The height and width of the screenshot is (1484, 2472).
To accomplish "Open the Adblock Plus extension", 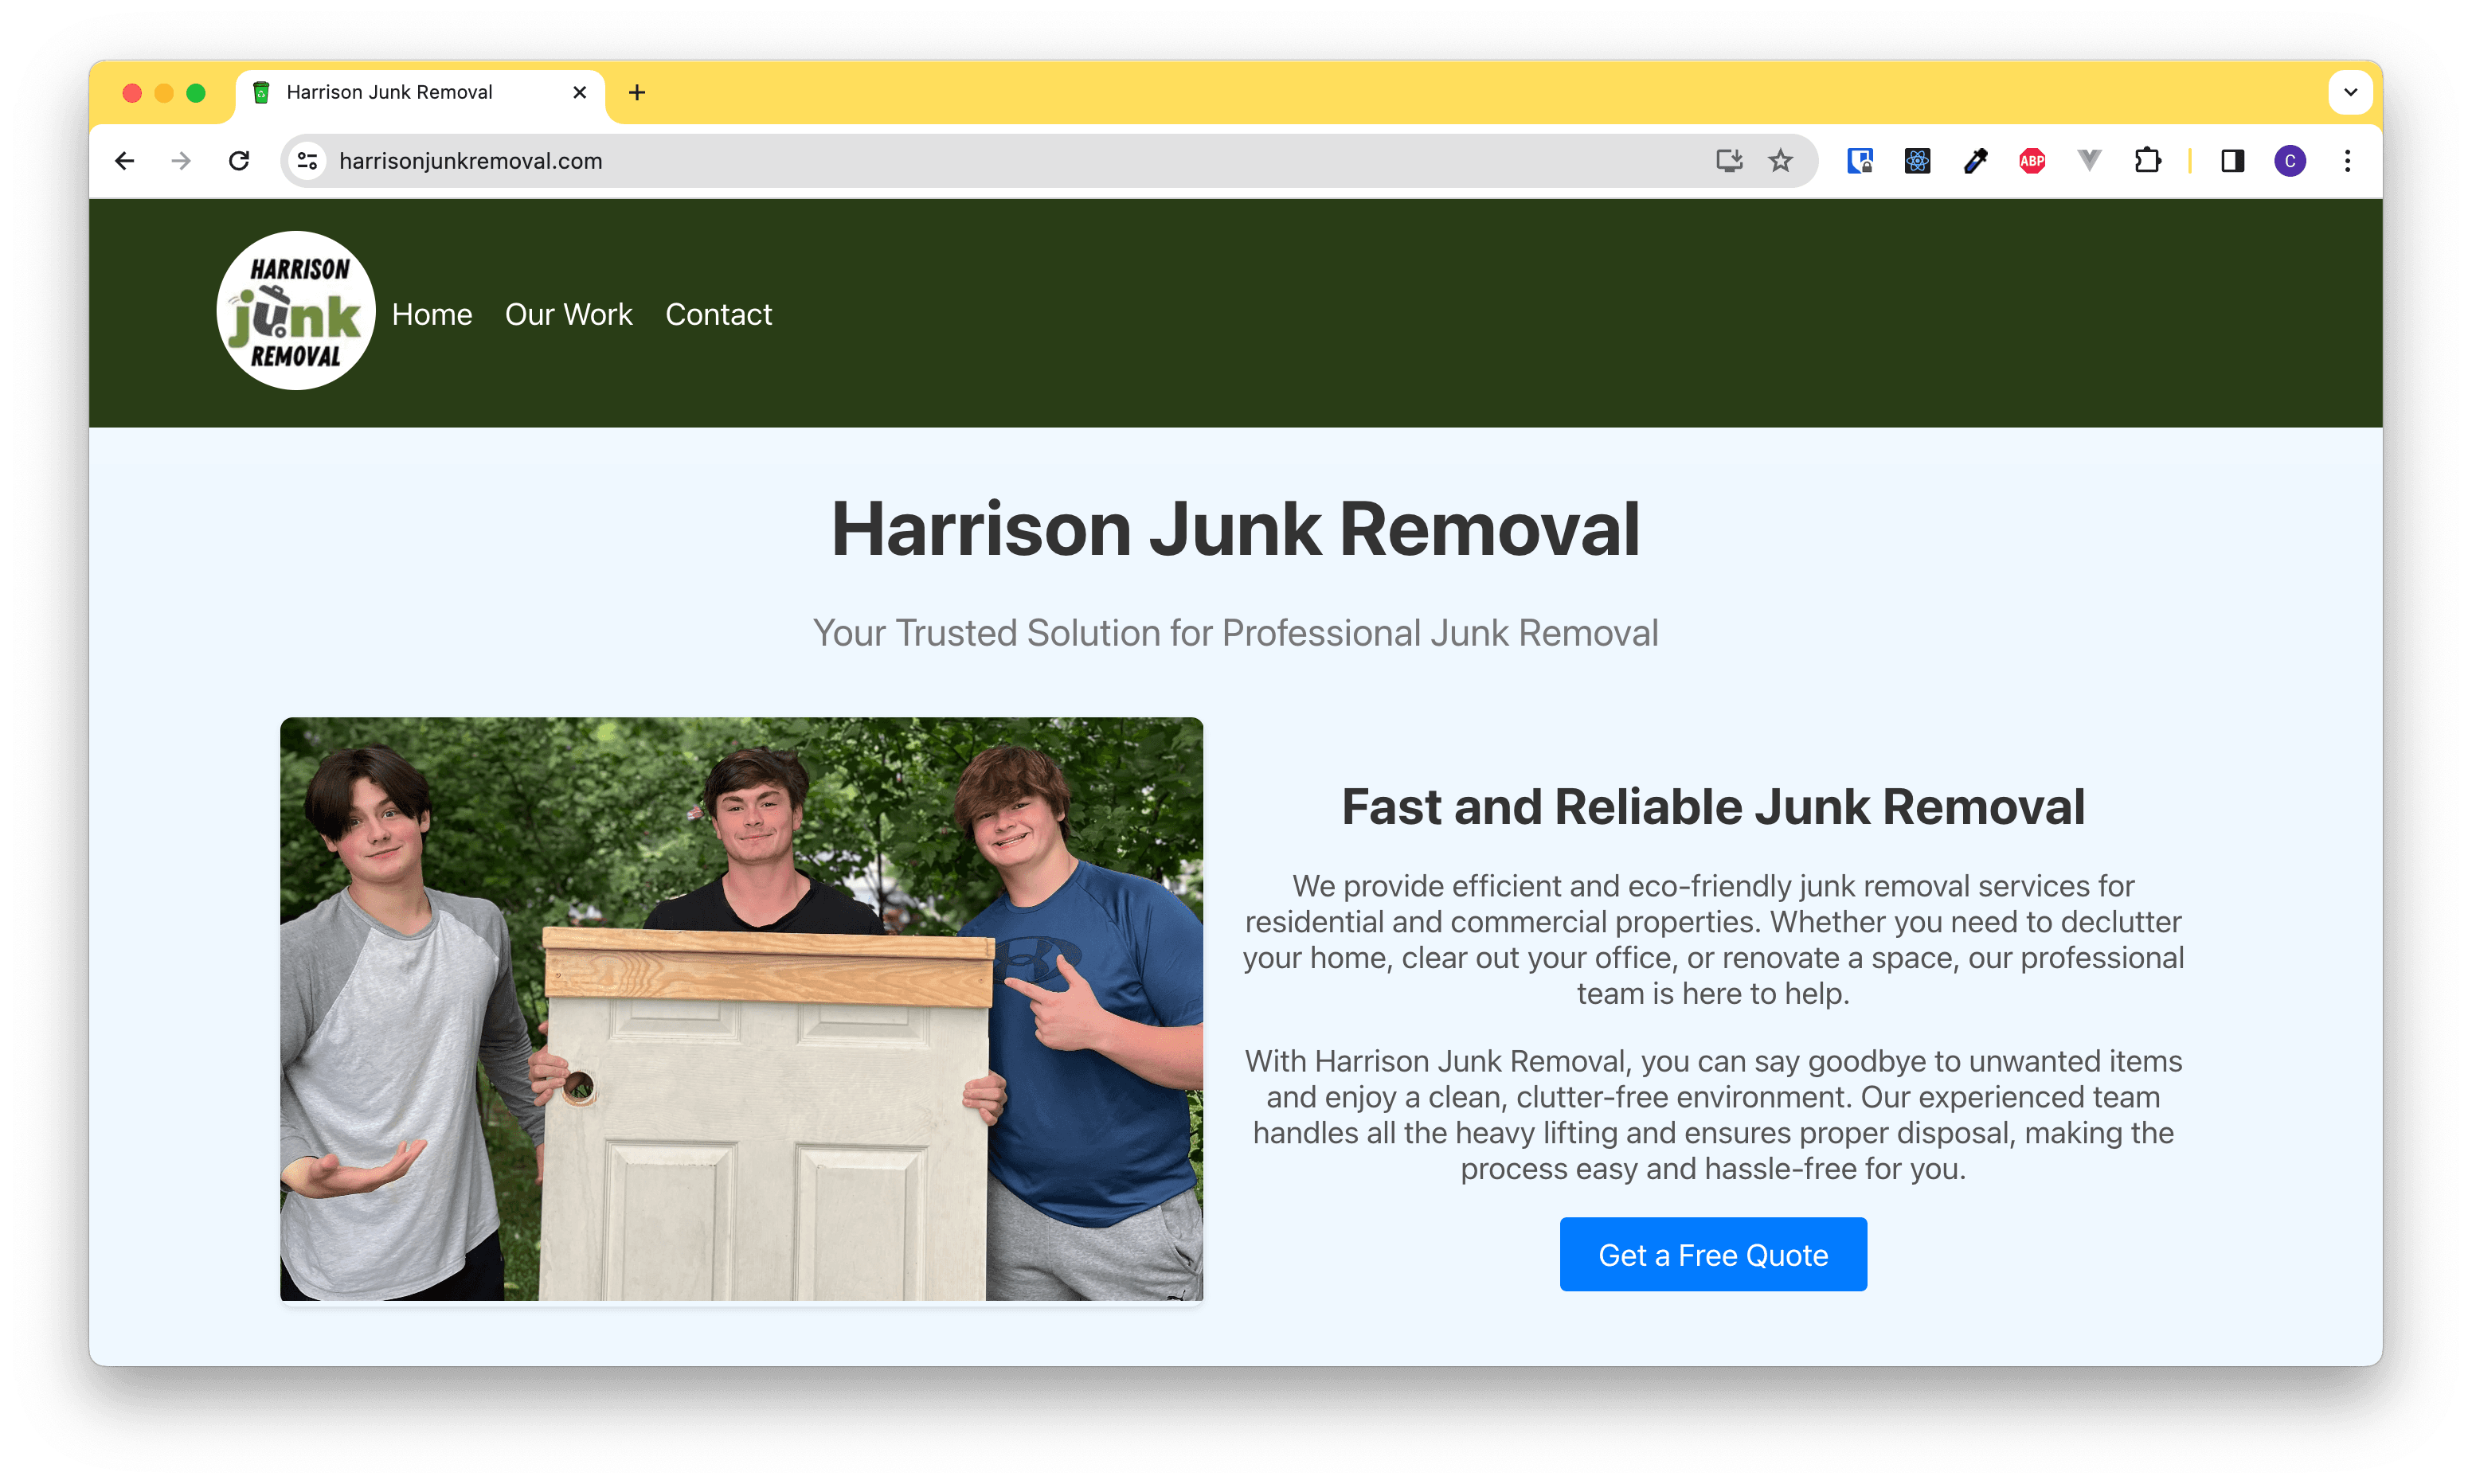I will tap(2032, 161).
